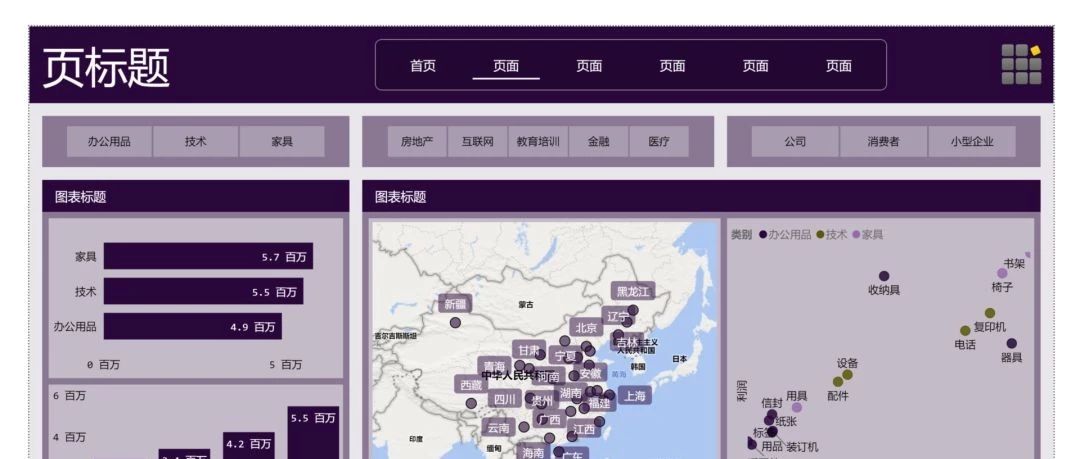Image resolution: width=1080 pixels, height=459 pixels.
Task: Select the 医疗 industry filter
Action: point(659,141)
